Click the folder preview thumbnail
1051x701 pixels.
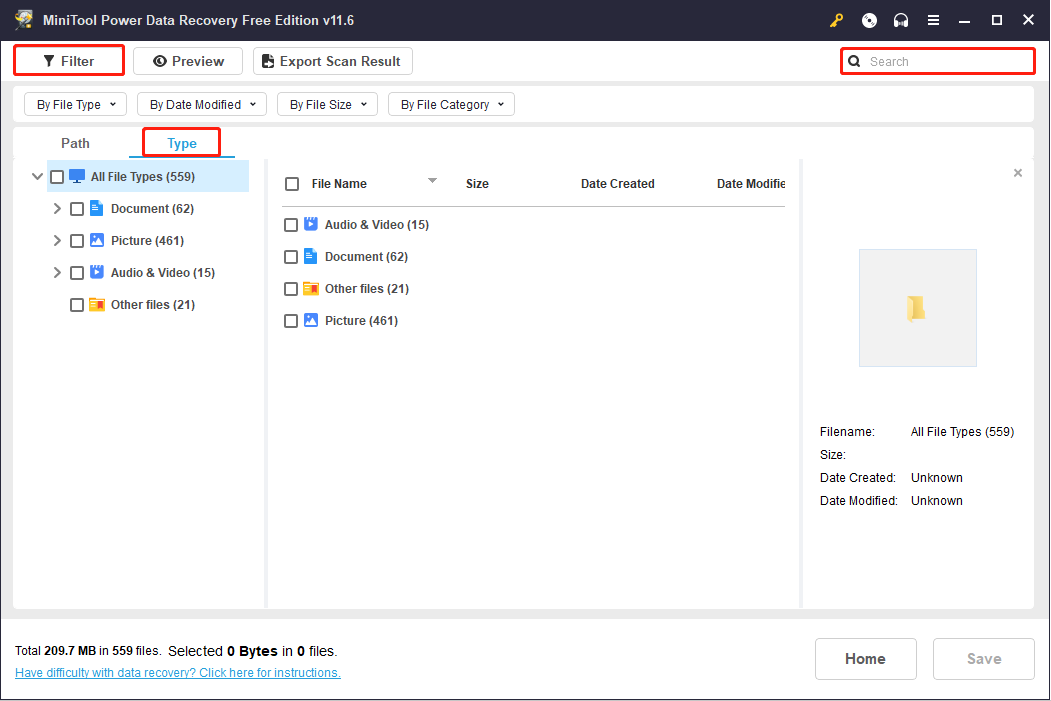click(x=917, y=308)
